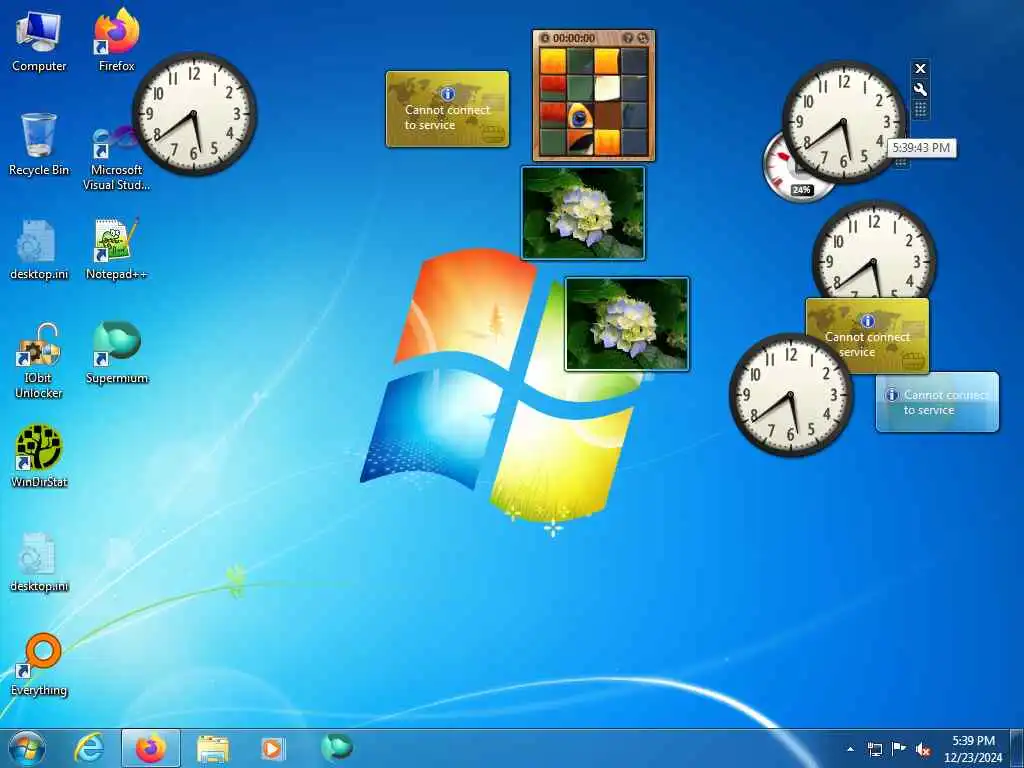This screenshot has height=768, width=1024.
Task: Select the desktop.ini file beside Notepad++
Action: click(39, 250)
